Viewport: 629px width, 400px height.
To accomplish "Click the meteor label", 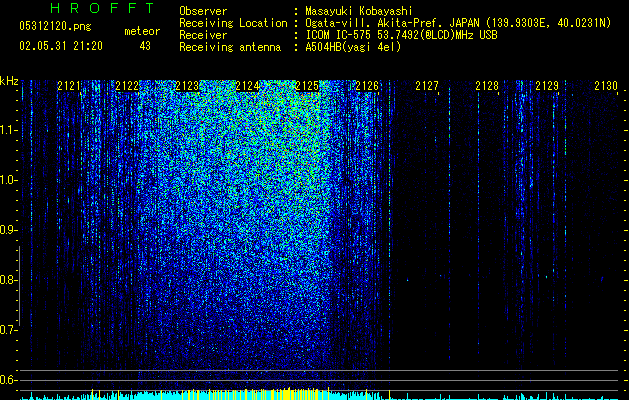I will 142,31.
